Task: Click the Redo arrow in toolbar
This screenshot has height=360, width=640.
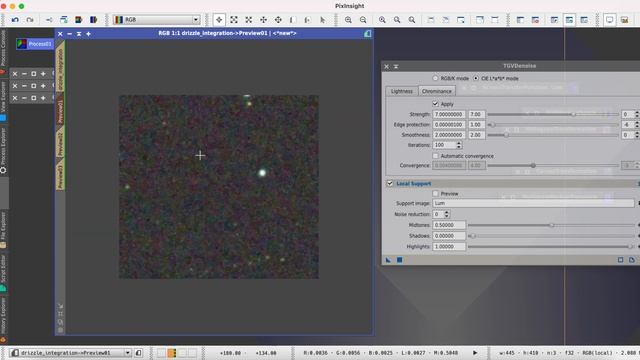Action: coord(30,20)
